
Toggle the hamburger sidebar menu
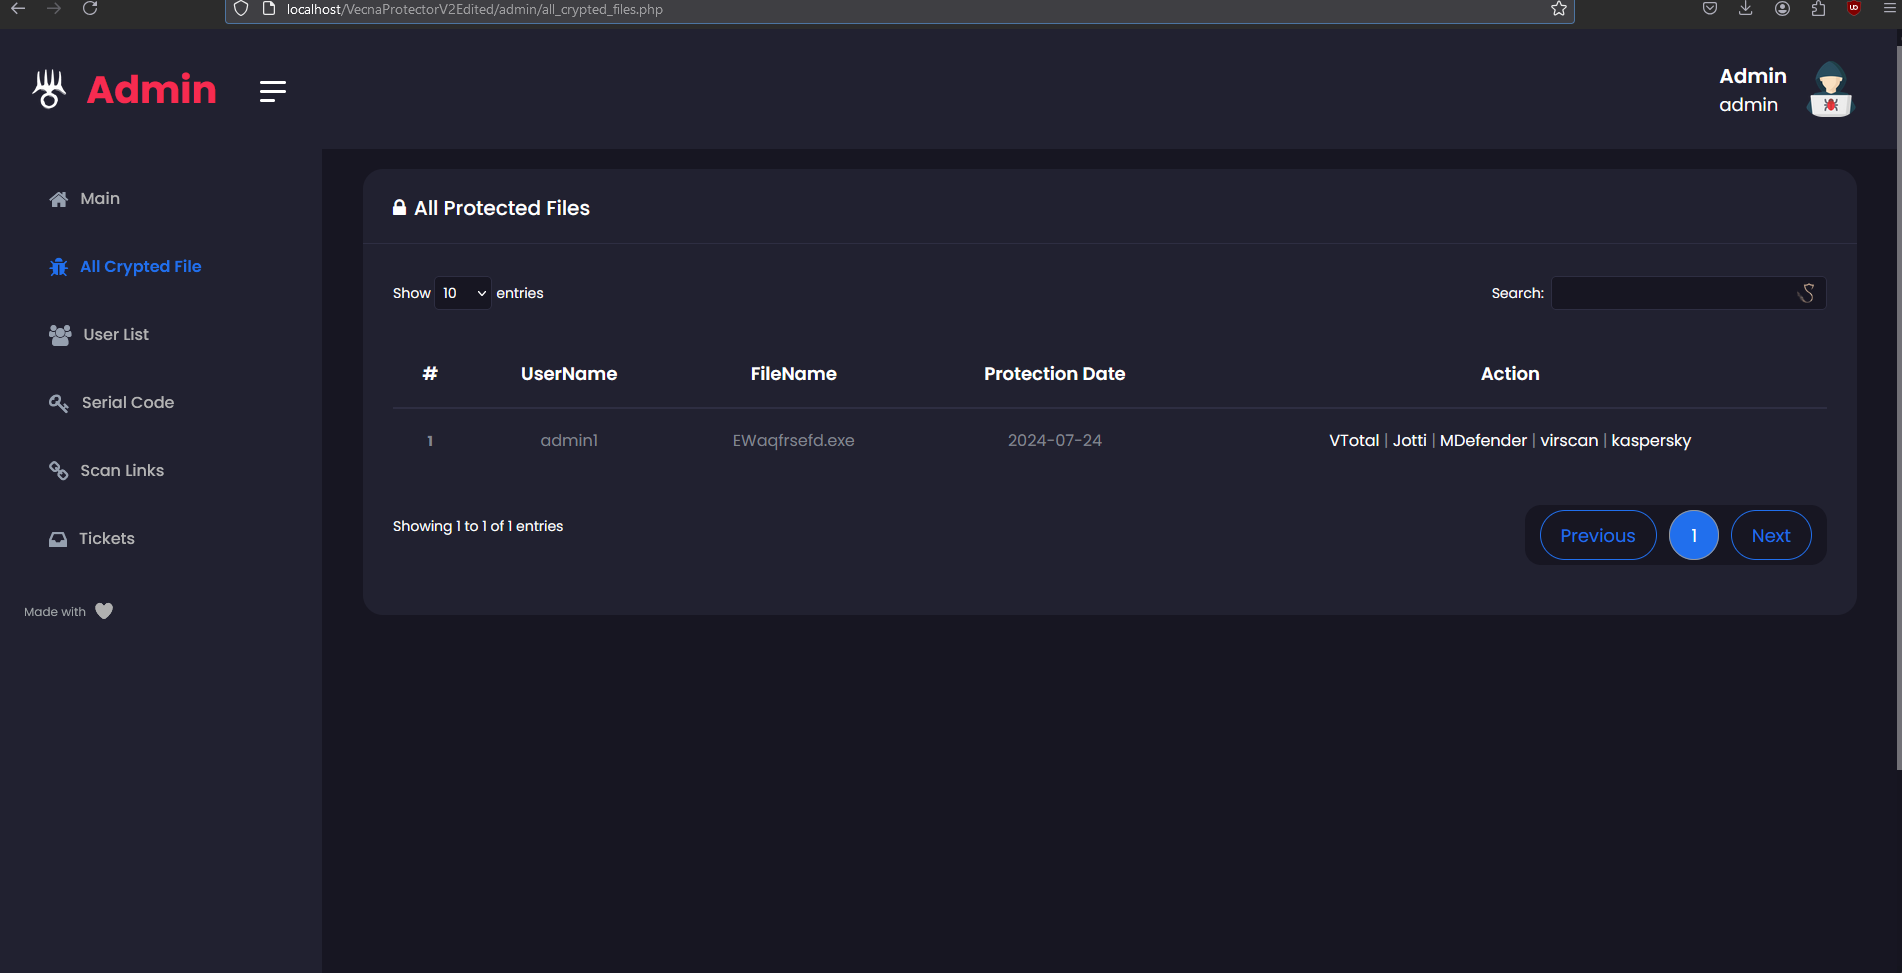coord(273,91)
